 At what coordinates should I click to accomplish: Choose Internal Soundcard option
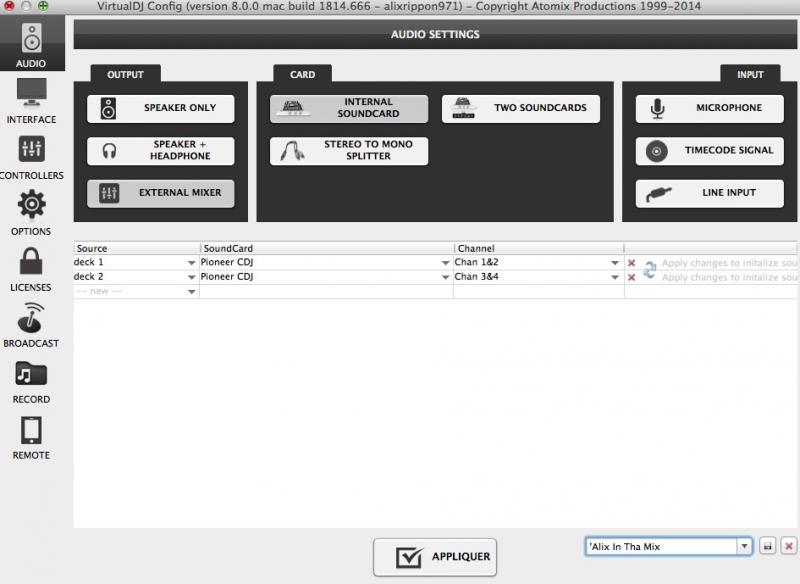(349, 108)
